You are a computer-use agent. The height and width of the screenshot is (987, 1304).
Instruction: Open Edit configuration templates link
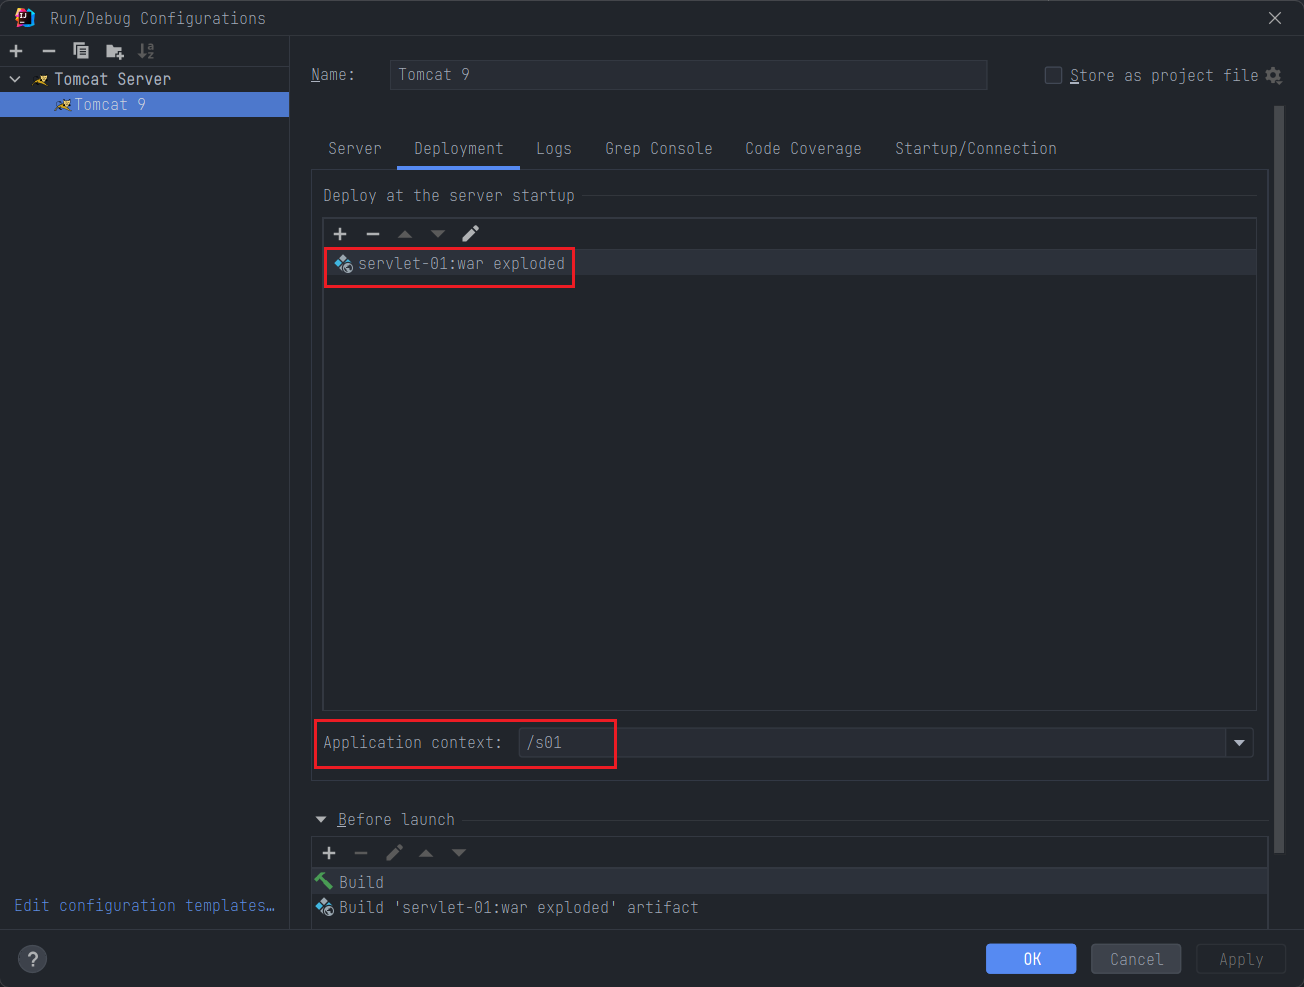pyautogui.click(x=144, y=905)
